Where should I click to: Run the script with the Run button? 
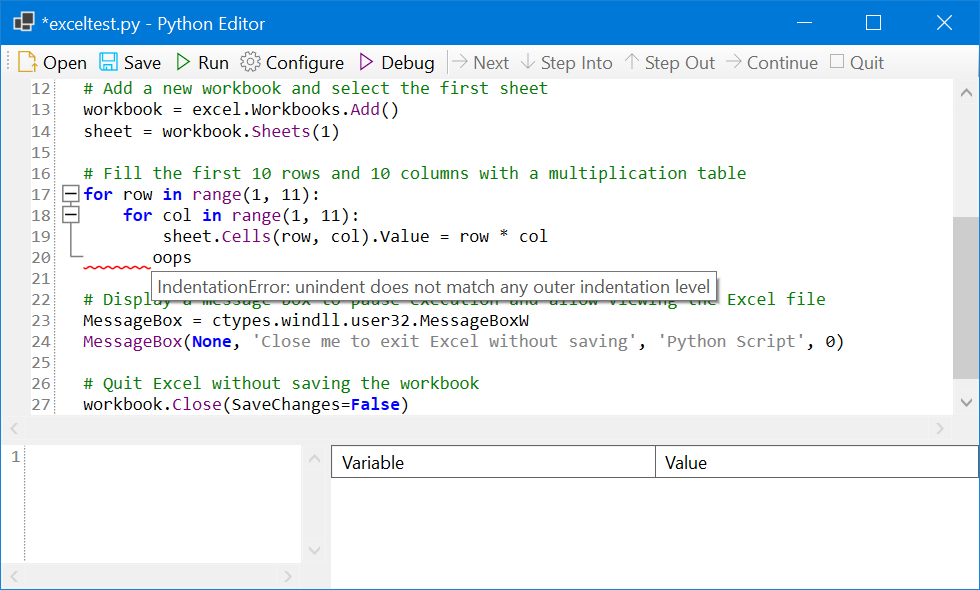point(202,62)
